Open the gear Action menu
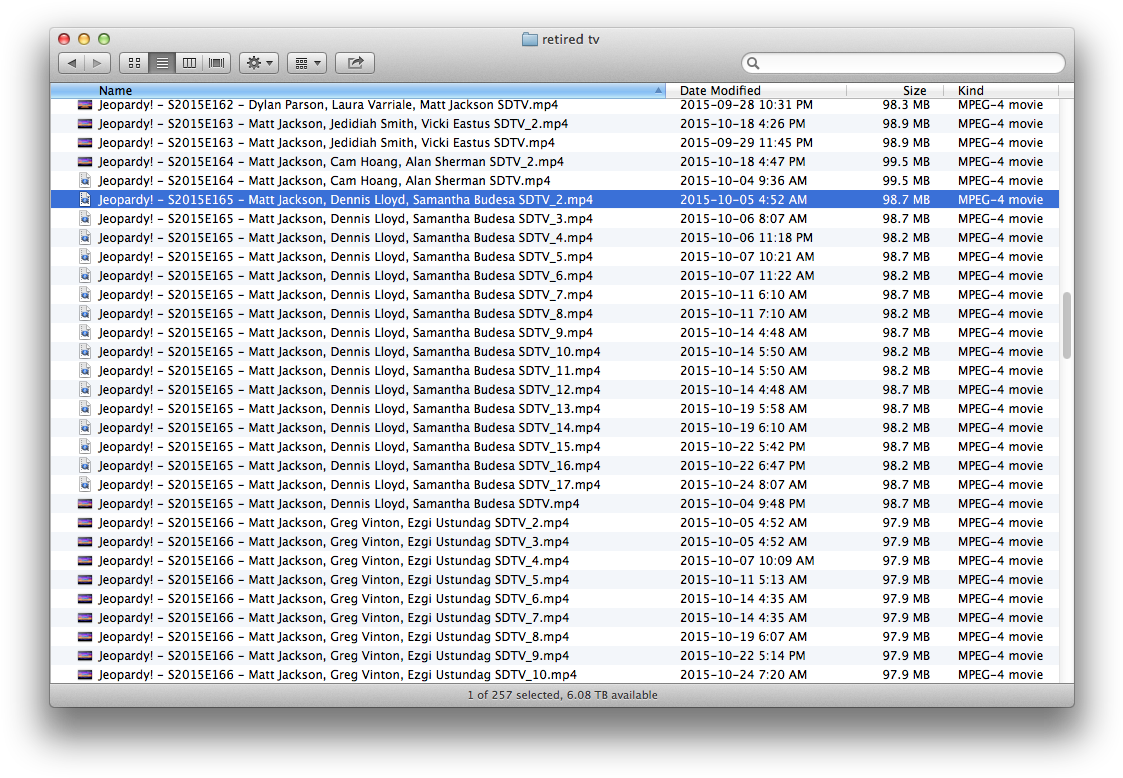Image resolution: width=1123 pixels, height=778 pixels. (x=259, y=63)
